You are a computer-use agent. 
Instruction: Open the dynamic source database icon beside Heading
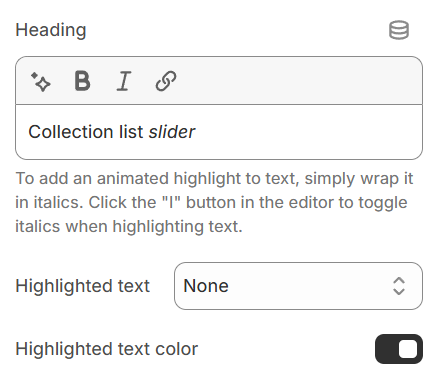coord(399,30)
